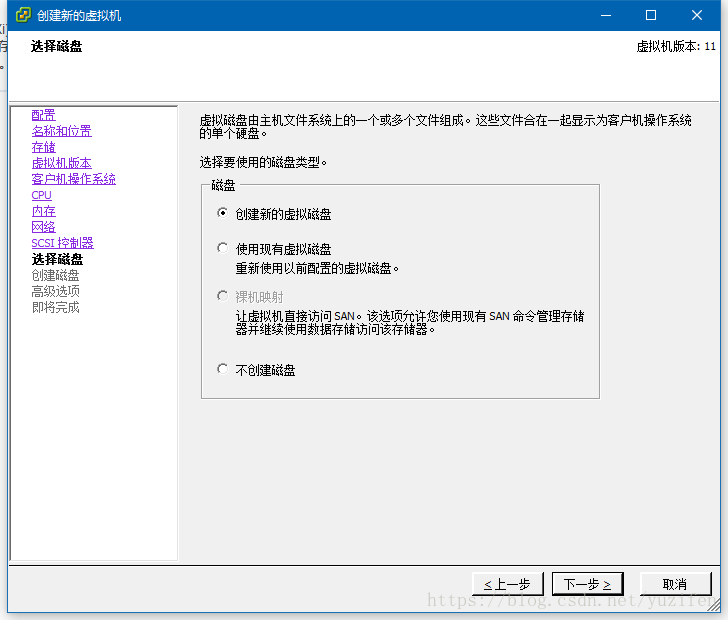Click the 即将完成 step label
This screenshot has width=728, height=620.
[x=55, y=307]
